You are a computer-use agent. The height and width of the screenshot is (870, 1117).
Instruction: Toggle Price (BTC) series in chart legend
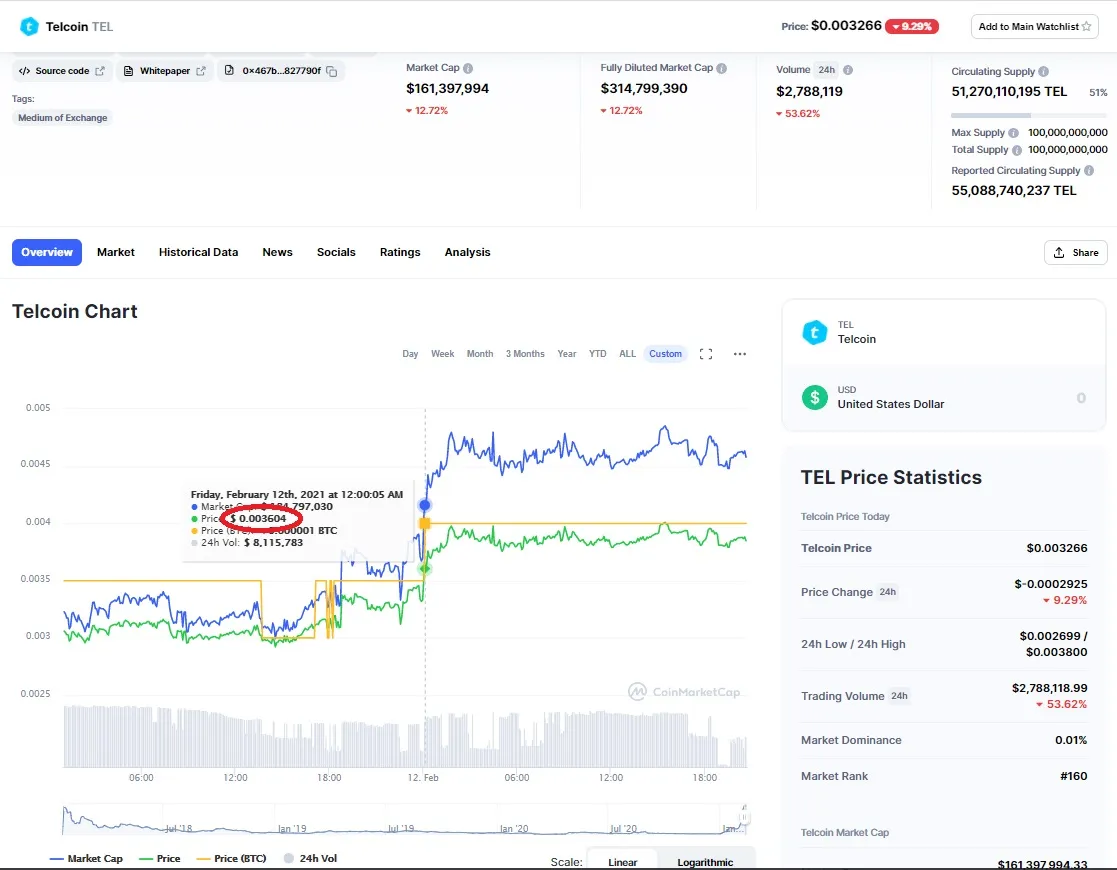coord(231,859)
